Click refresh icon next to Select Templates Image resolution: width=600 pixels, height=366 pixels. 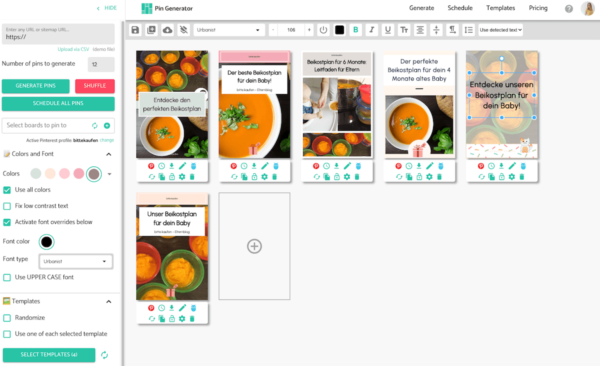pos(104,355)
